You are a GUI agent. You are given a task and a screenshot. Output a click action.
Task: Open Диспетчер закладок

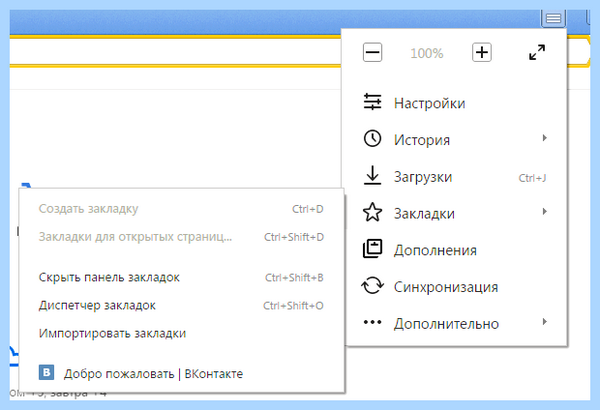pyautogui.click(x=182, y=305)
